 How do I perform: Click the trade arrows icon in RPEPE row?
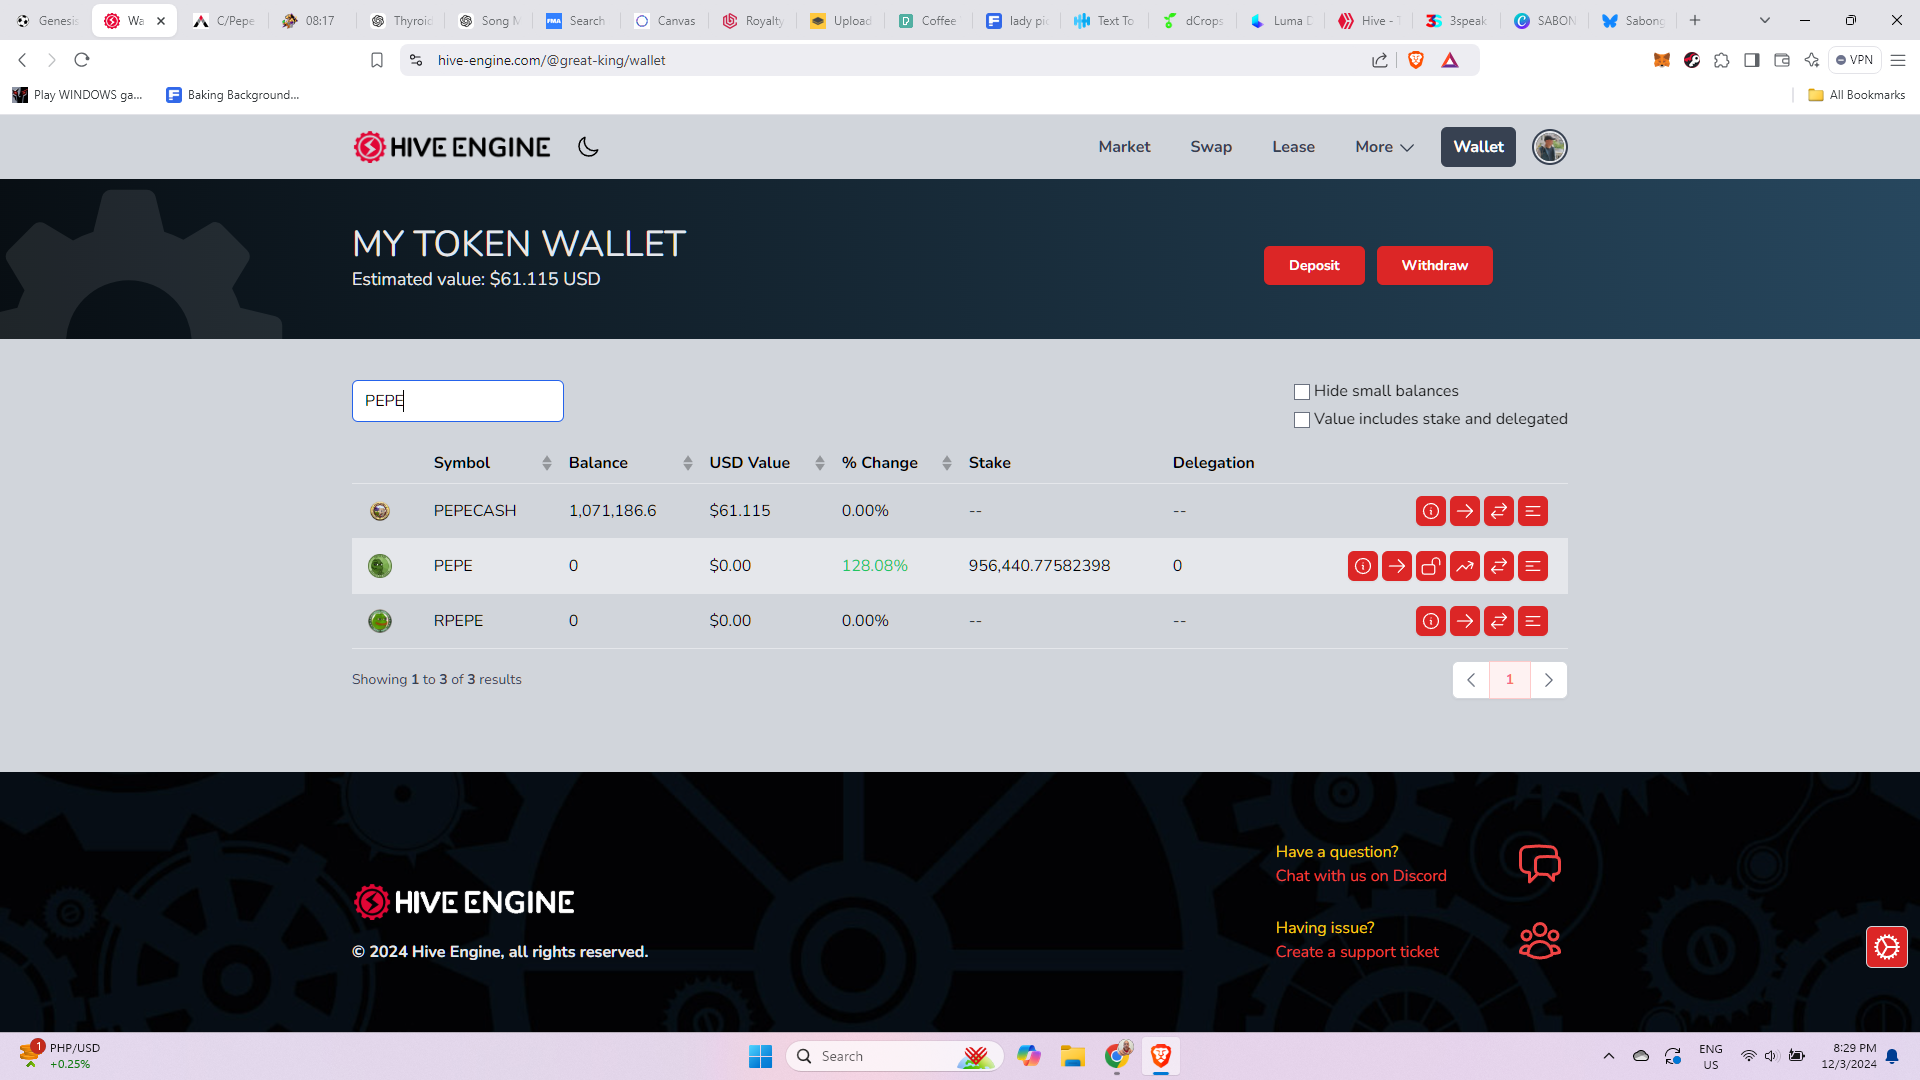pos(1499,621)
